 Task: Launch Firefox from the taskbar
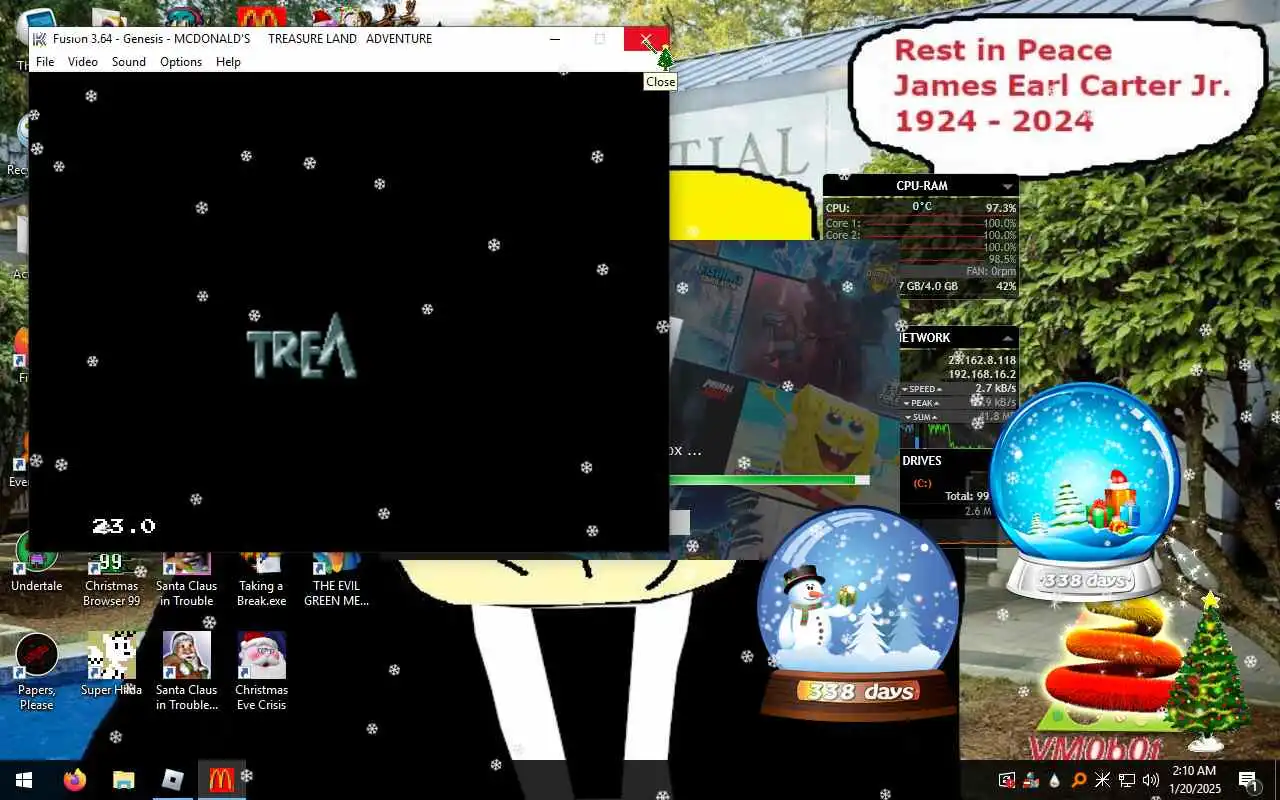(x=75, y=780)
